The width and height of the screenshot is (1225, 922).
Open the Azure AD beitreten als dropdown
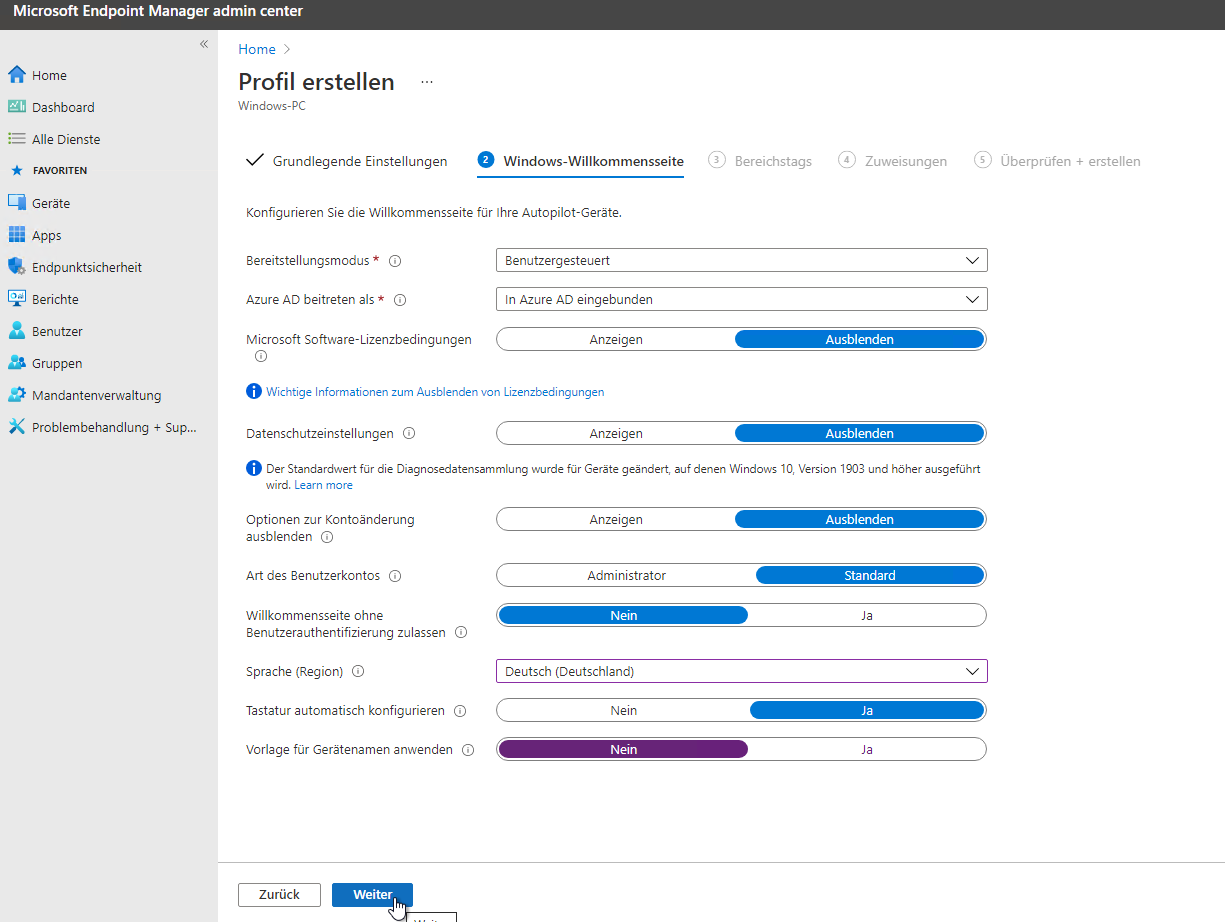click(742, 299)
